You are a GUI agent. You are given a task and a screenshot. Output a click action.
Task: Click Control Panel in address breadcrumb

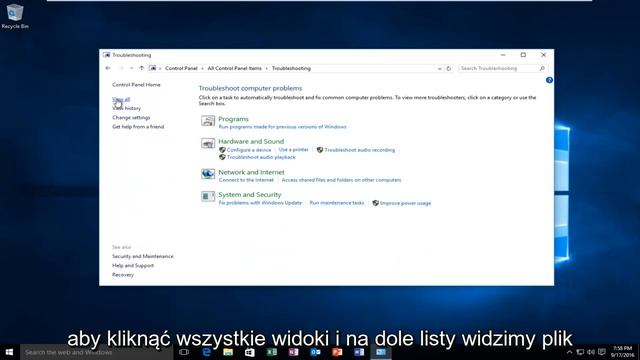point(181,69)
